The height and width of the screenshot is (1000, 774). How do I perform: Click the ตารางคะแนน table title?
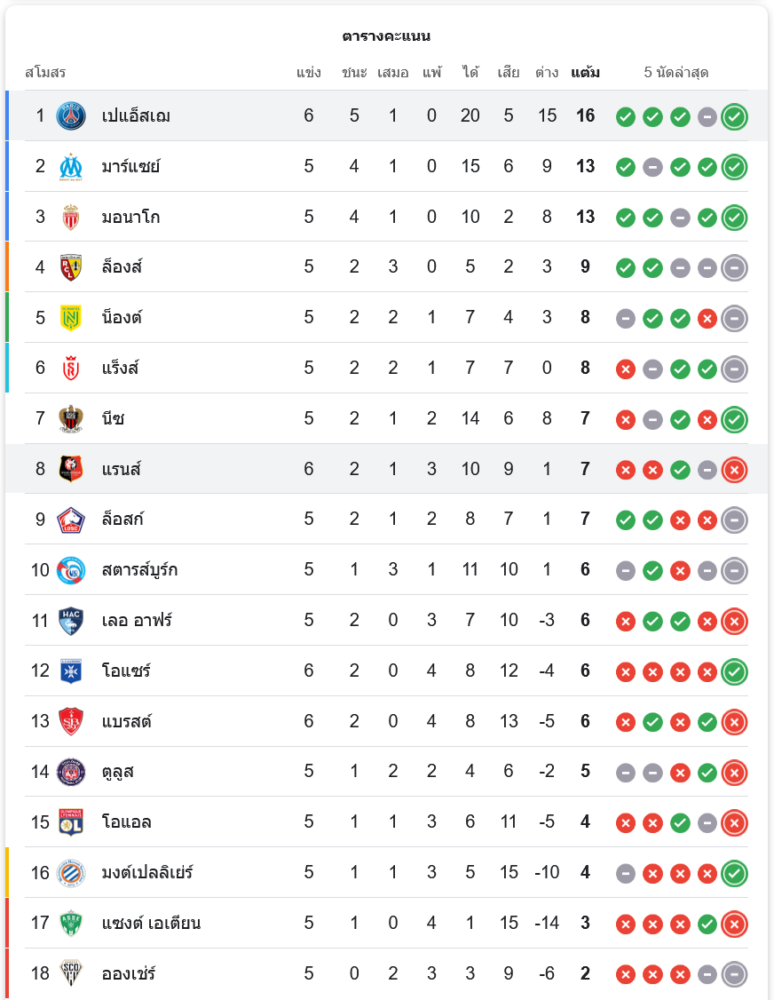click(x=386, y=36)
